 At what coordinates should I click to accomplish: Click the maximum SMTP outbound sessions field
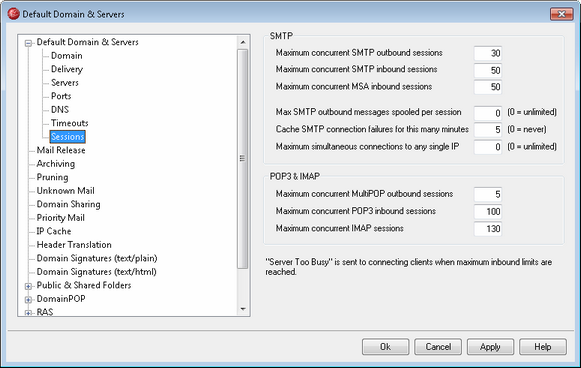coord(488,53)
